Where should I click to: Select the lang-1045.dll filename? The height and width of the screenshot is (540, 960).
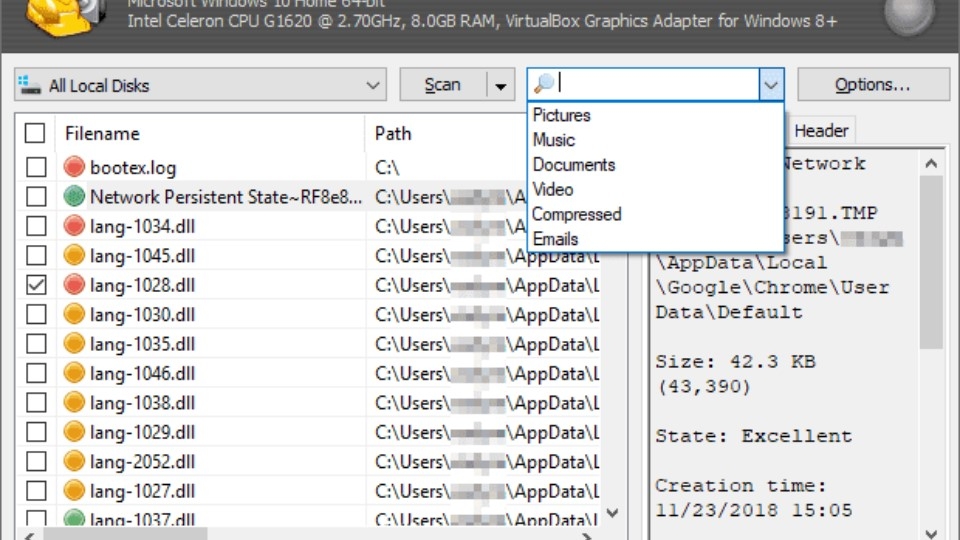click(x=142, y=255)
